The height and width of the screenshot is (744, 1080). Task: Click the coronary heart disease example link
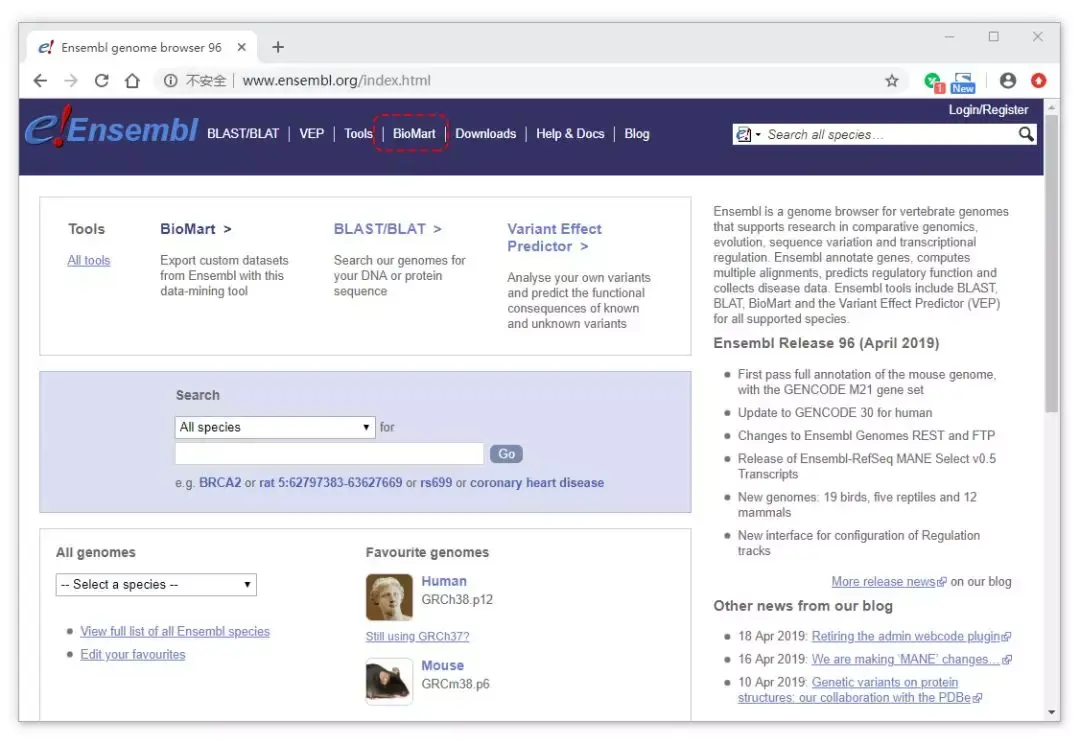point(537,483)
